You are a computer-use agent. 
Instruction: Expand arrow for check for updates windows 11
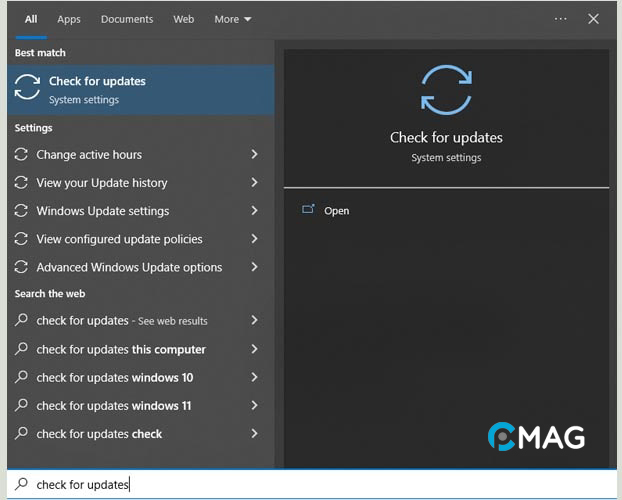click(x=254, y=406)
